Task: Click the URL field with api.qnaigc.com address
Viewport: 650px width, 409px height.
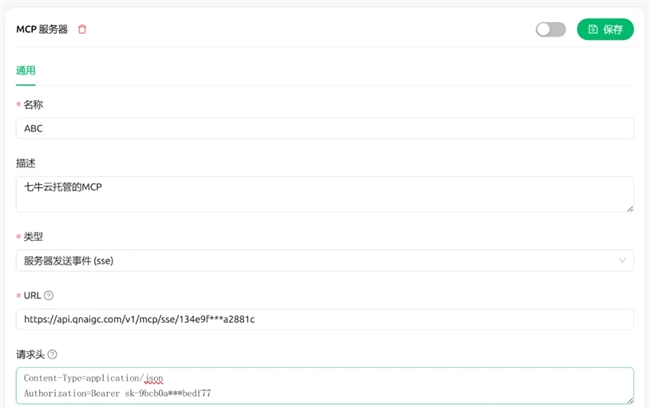Action: pyautogui.click(x=325, y=319)
